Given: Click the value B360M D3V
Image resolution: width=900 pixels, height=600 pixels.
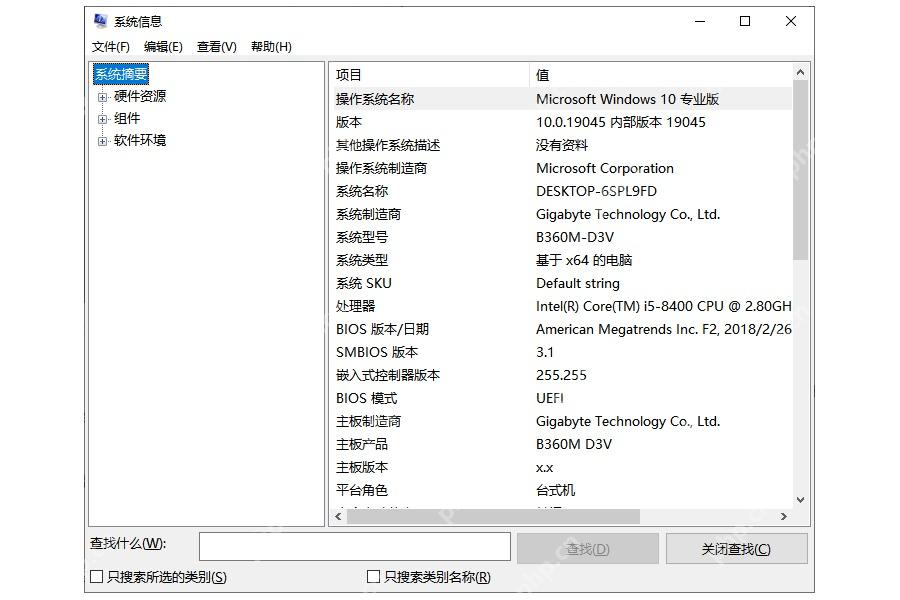Looking at the screenshot, I should click(x=574, y=444).
